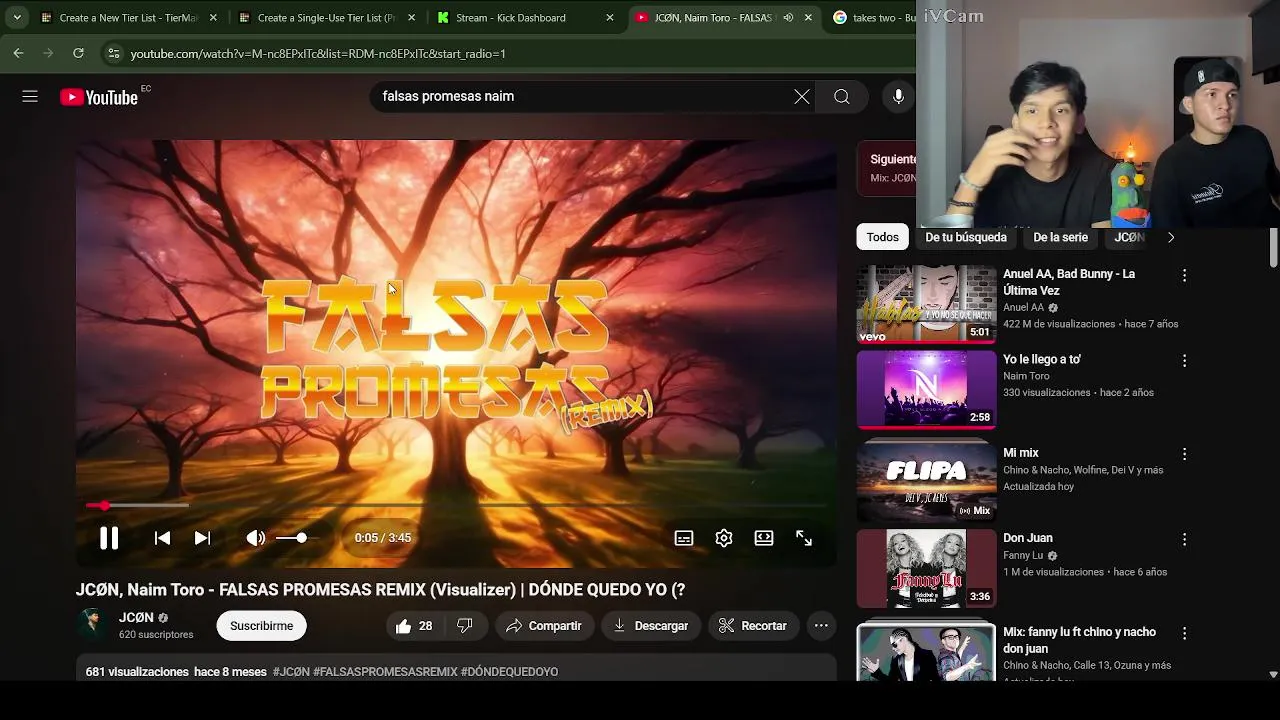Open player settings gear
The width and height of the screenshot is (1280, 720).
pos(724,538)
